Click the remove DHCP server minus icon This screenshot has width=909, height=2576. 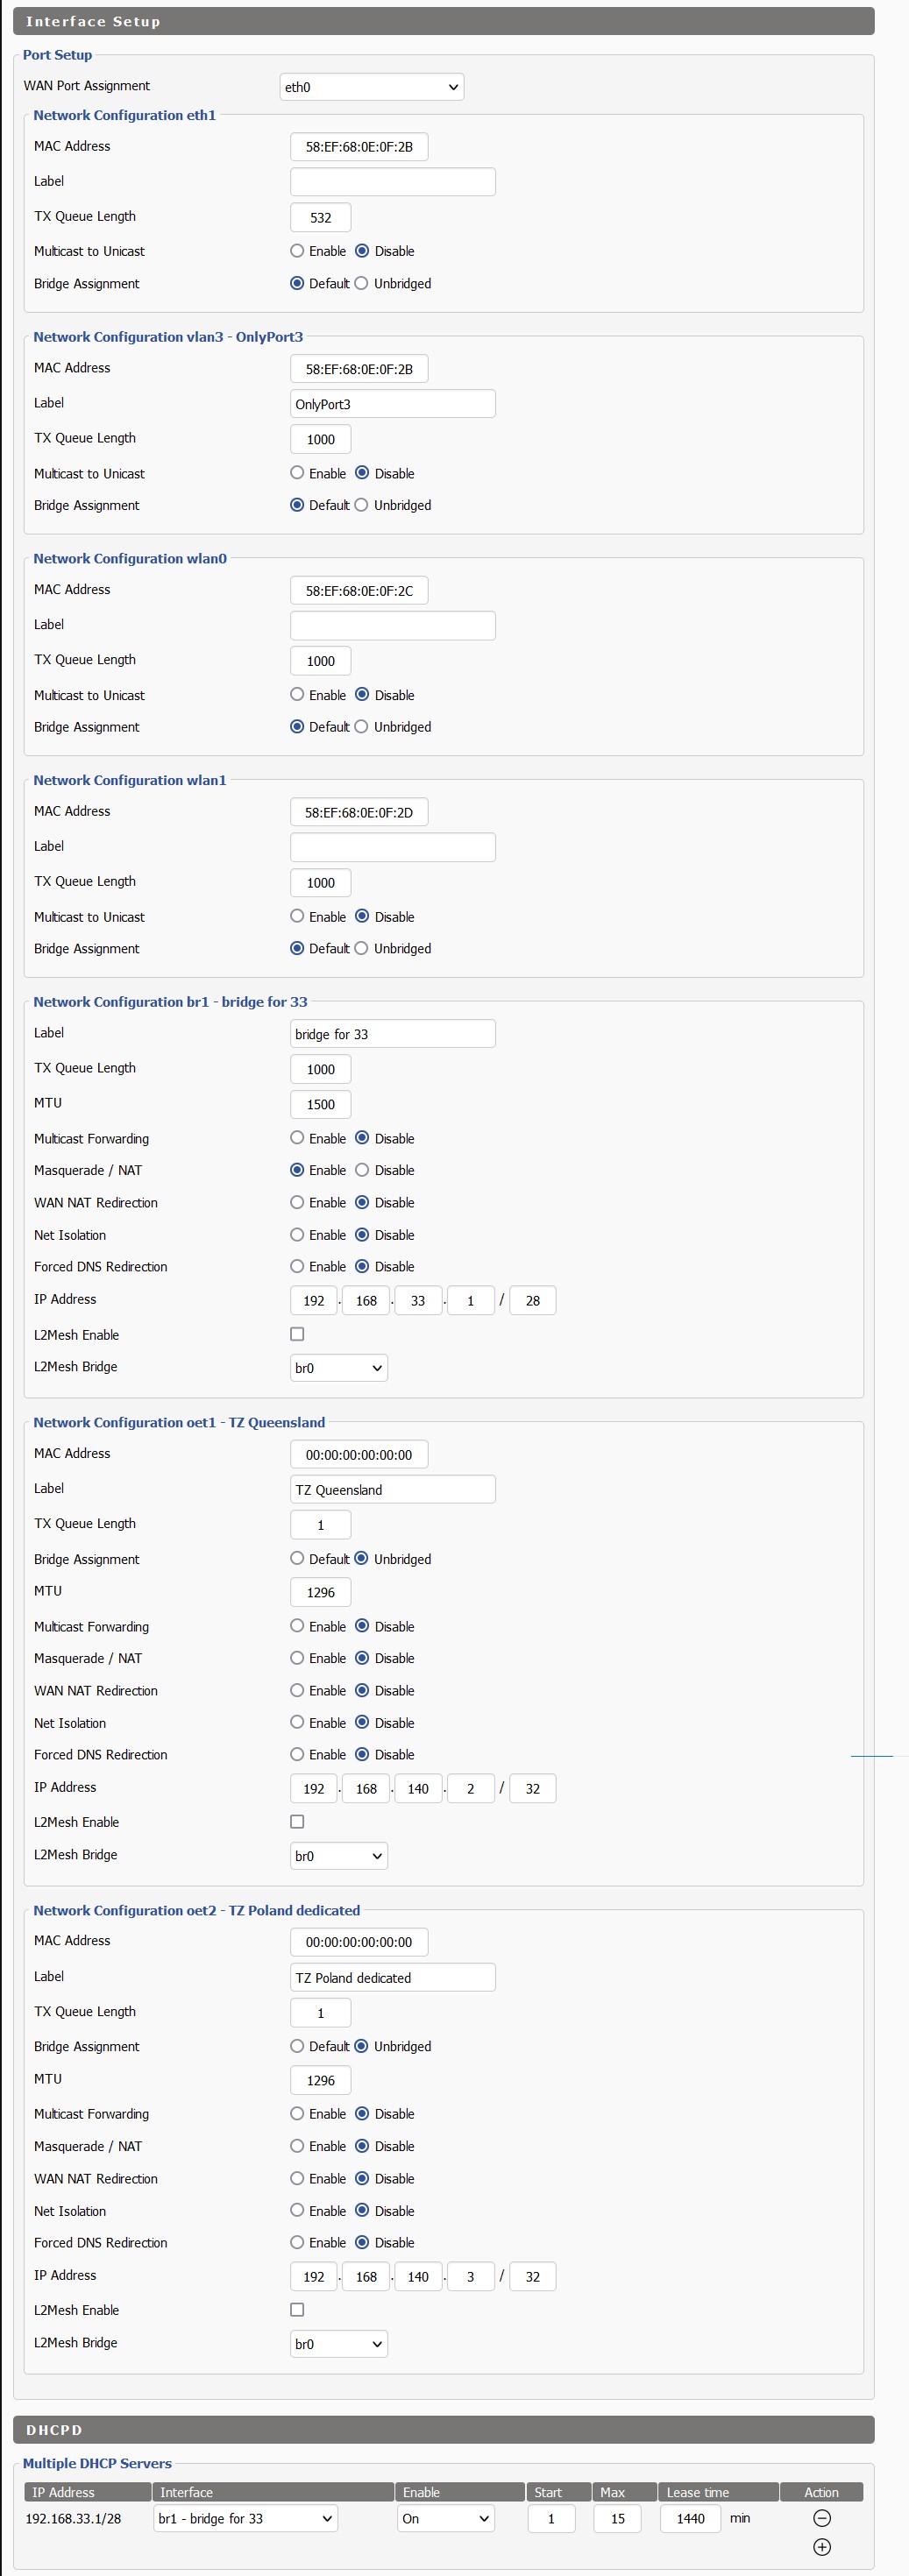click(x=821, y=2518)
